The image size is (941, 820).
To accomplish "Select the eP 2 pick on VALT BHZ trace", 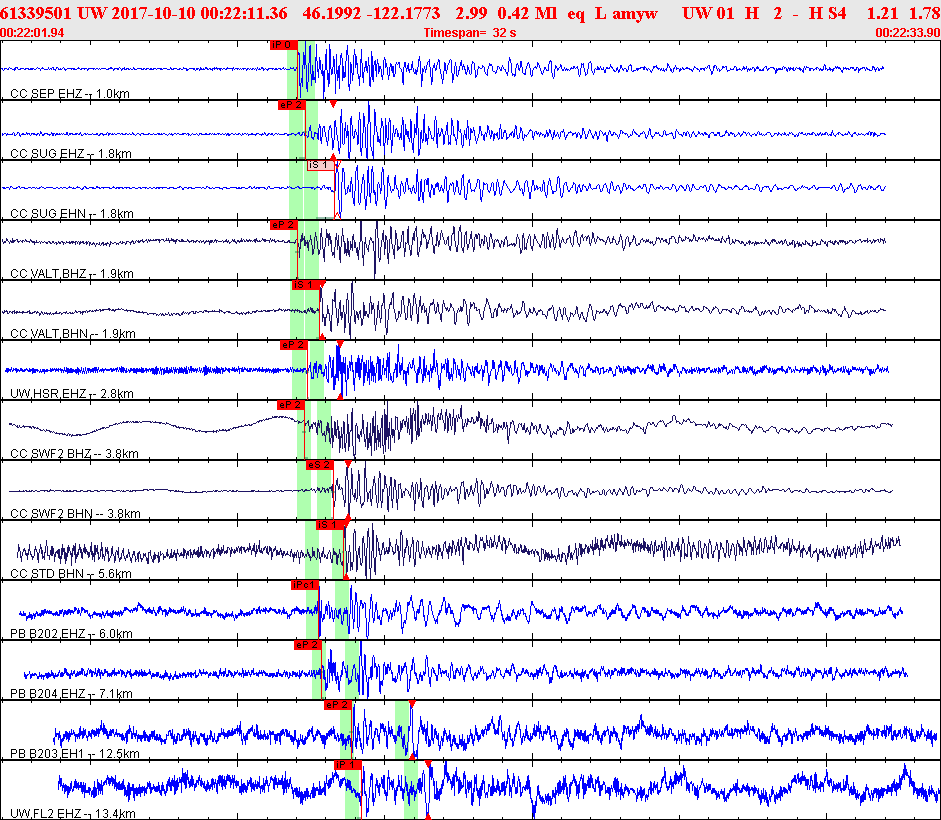I will (283, 225).
